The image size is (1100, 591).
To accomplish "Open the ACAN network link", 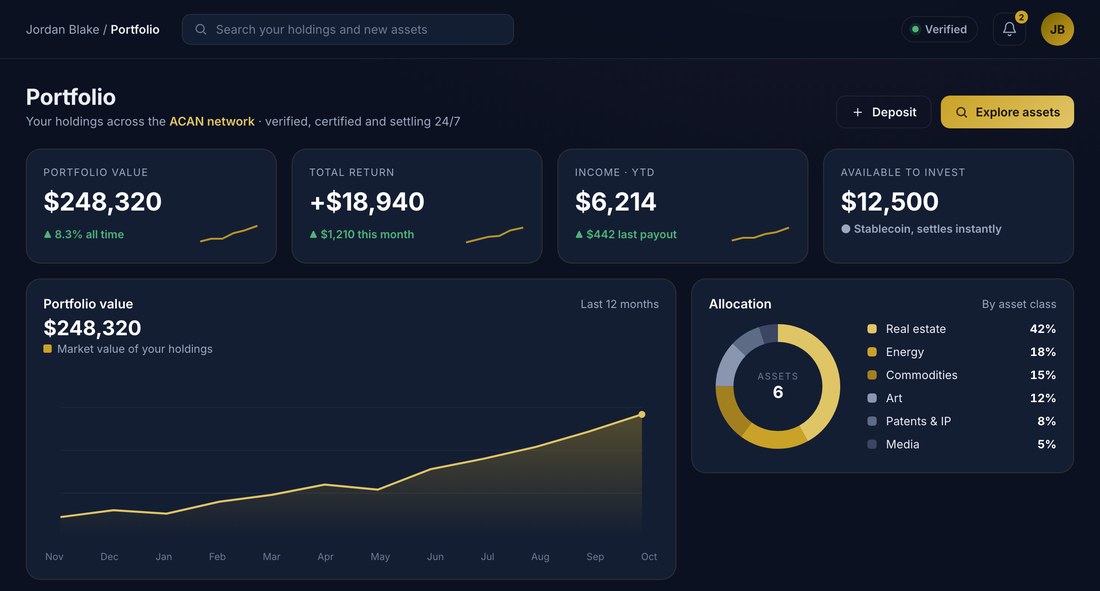I will click(x=212, y=121).
